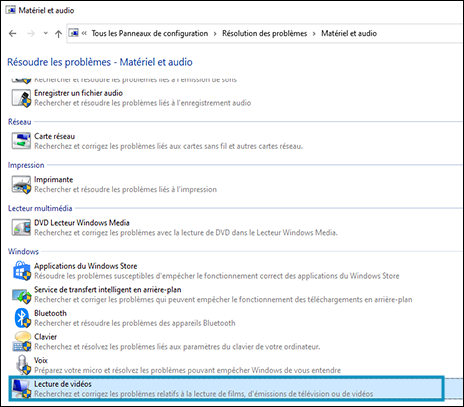Click description 'problèmes liés à l'impression'
464x407 pixels.
(x=125, y=189)
